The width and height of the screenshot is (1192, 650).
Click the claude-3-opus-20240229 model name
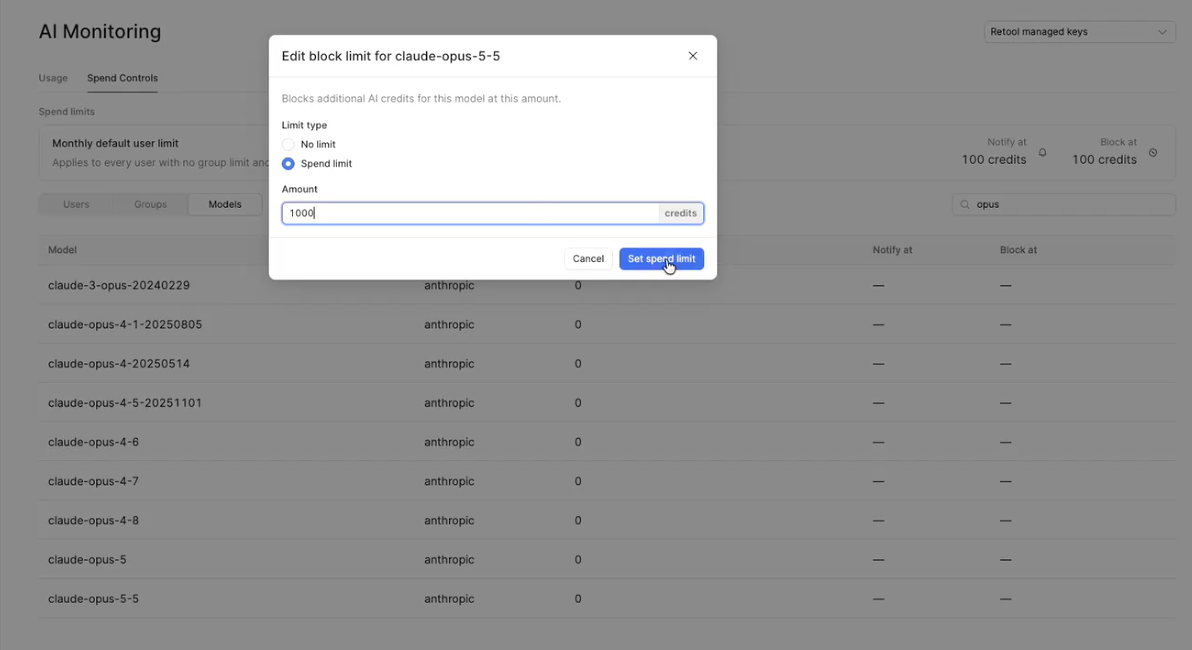119,285
